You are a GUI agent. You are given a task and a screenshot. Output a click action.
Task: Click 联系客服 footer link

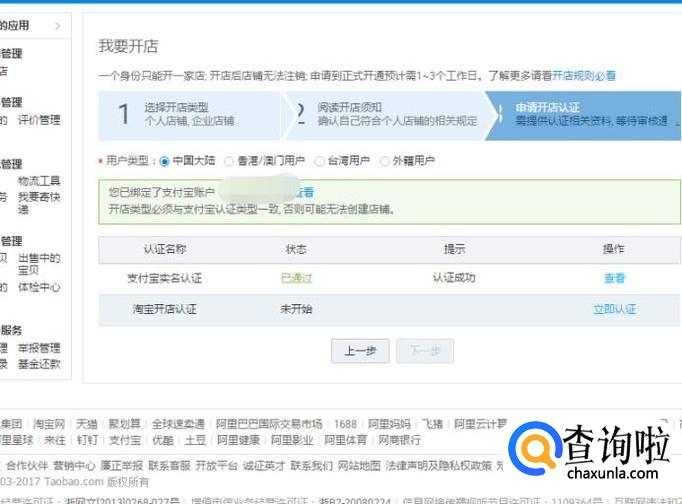pyautogui.click(x=169, y=466)
